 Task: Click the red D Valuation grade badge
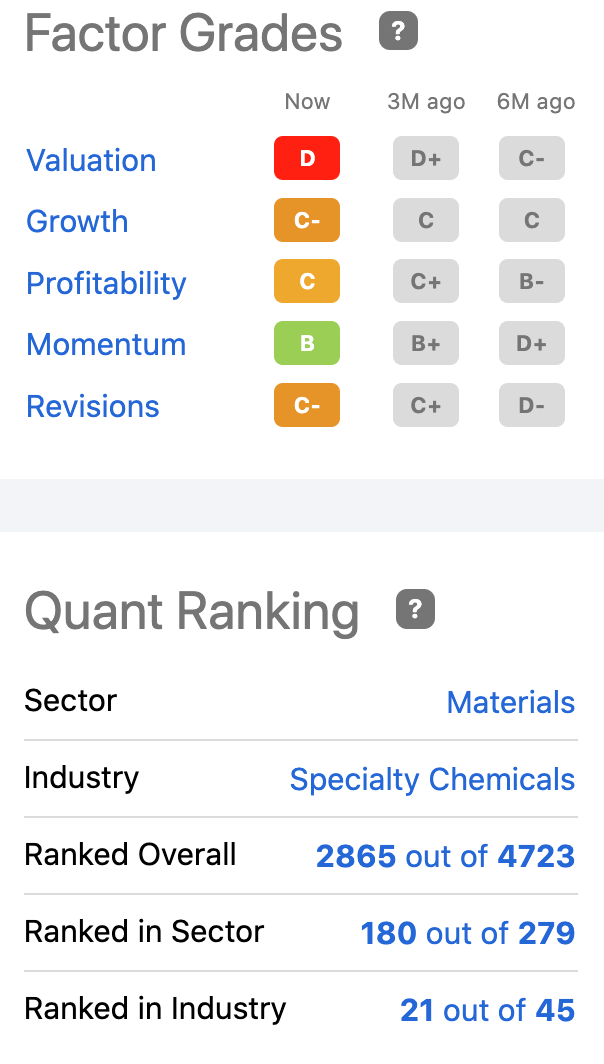[306, 158]
